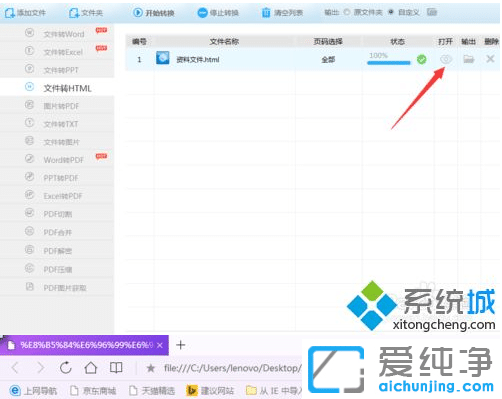Screen dimensions: 502x399
Task: Choose Excel转PDF in the sidebar
Action: point(57,196)
